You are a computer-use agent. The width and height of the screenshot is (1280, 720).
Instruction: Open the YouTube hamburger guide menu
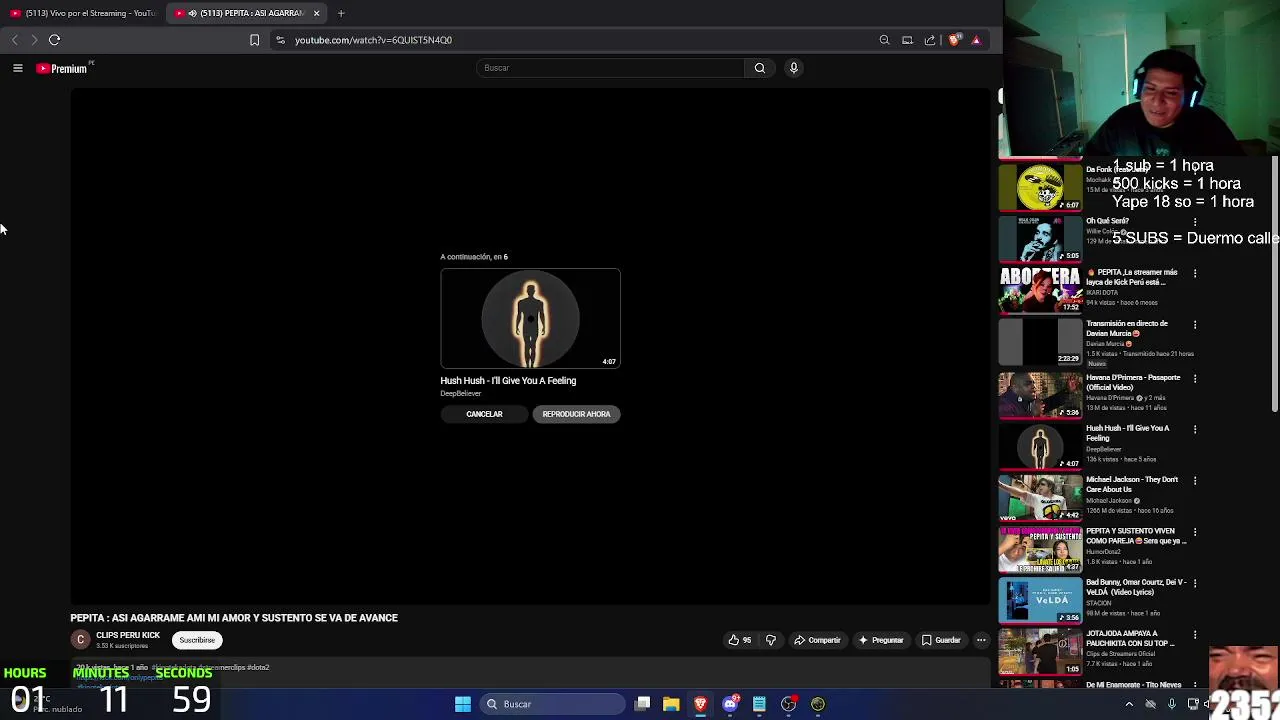17,68
